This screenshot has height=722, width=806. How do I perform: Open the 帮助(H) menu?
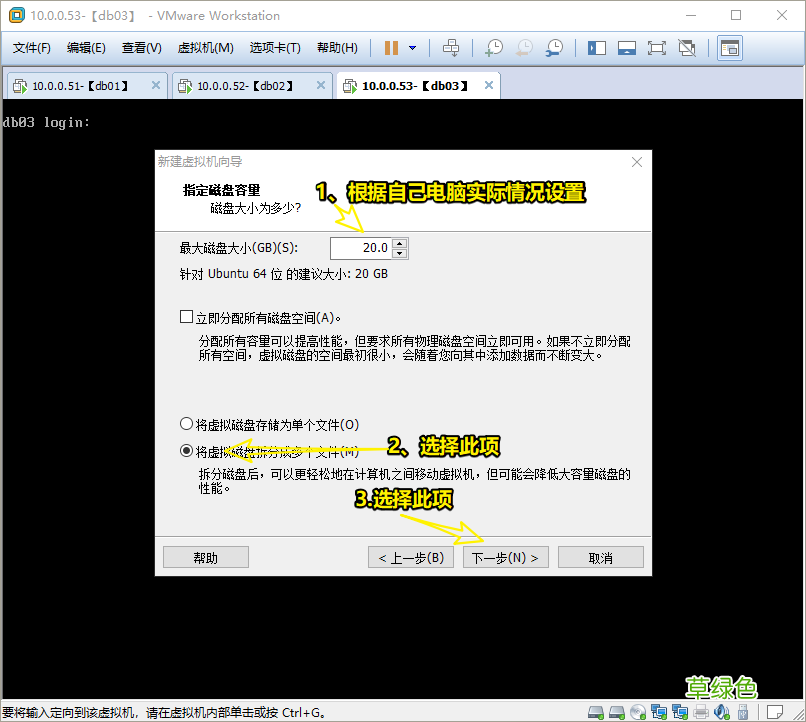point(337,48)
